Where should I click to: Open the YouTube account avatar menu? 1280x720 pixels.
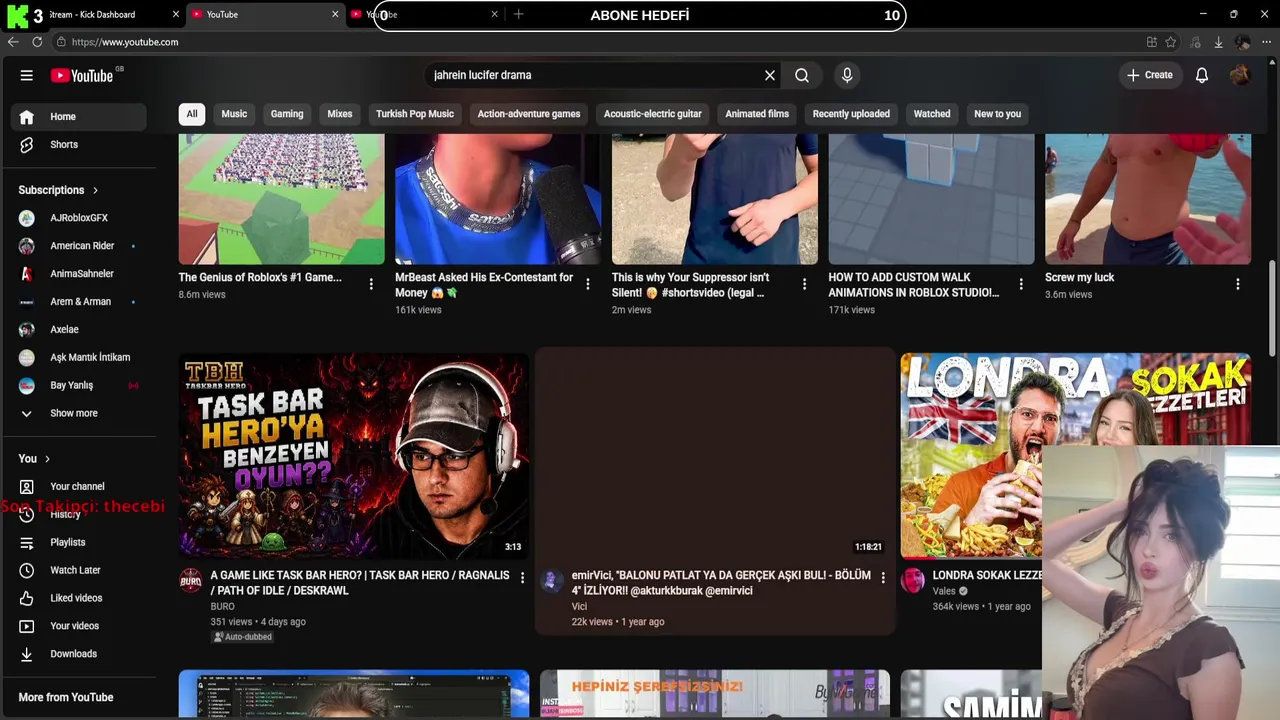(1240, 75)
